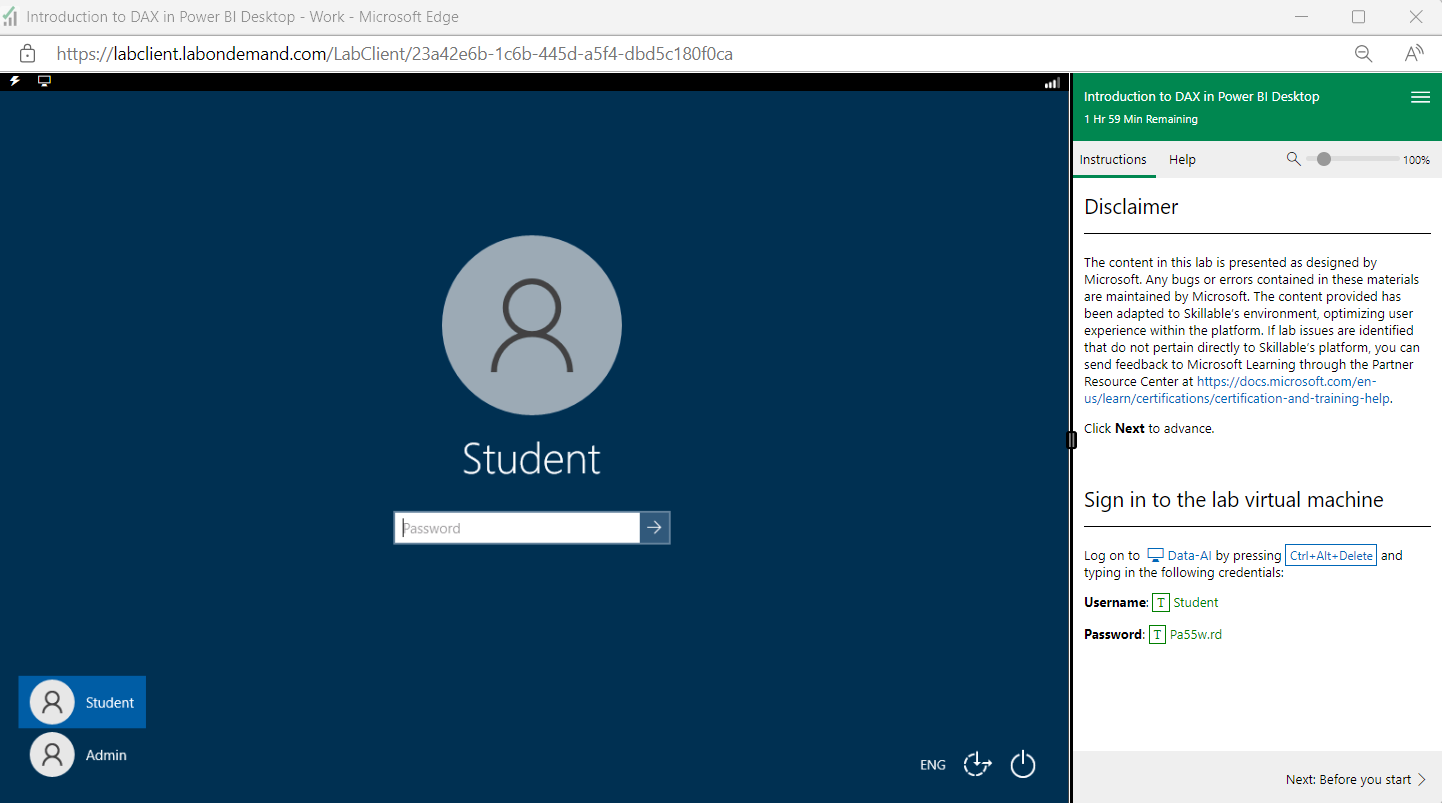The image size is (1442, 803).
Task: Click the lock icon in address bar
Action: tap(28, 54)
